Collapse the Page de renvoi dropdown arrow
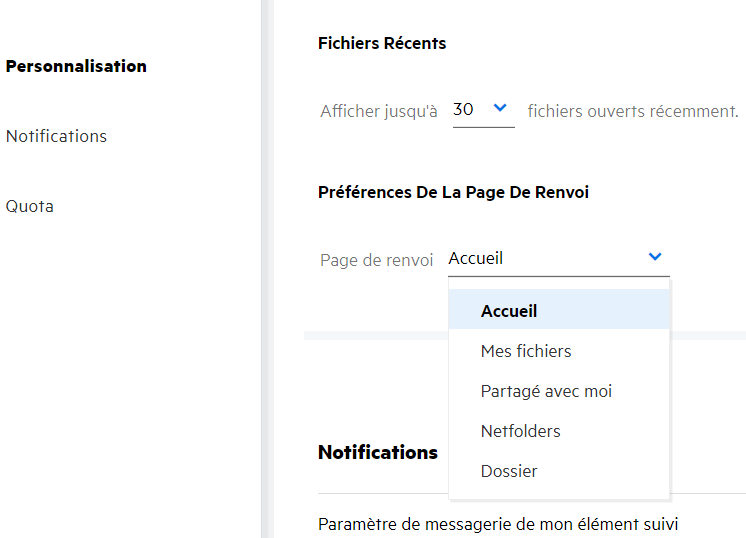This screenshot has width=746, height=538. (x=655, y=257)
